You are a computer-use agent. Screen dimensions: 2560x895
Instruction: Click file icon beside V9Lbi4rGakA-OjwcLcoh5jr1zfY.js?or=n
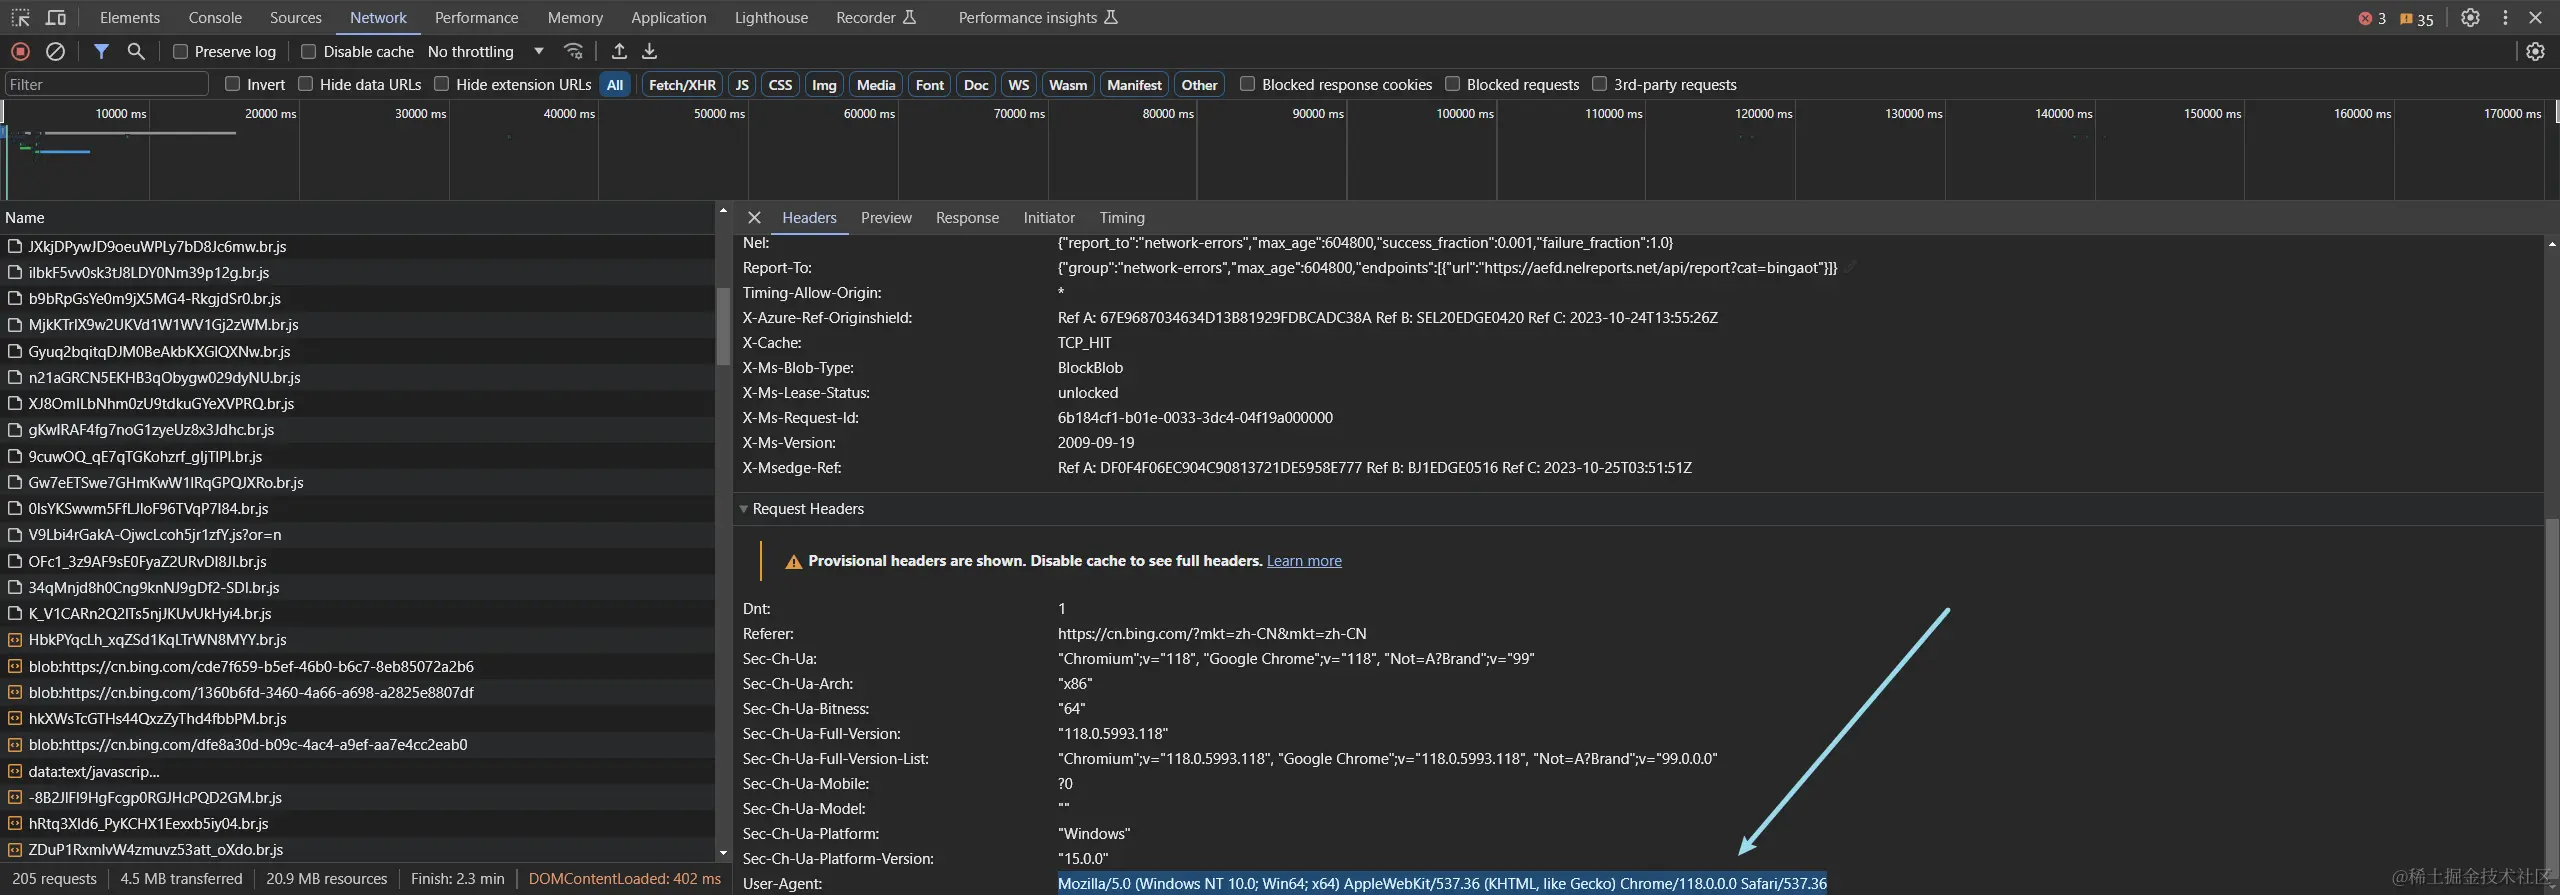(x=15, y=534)
